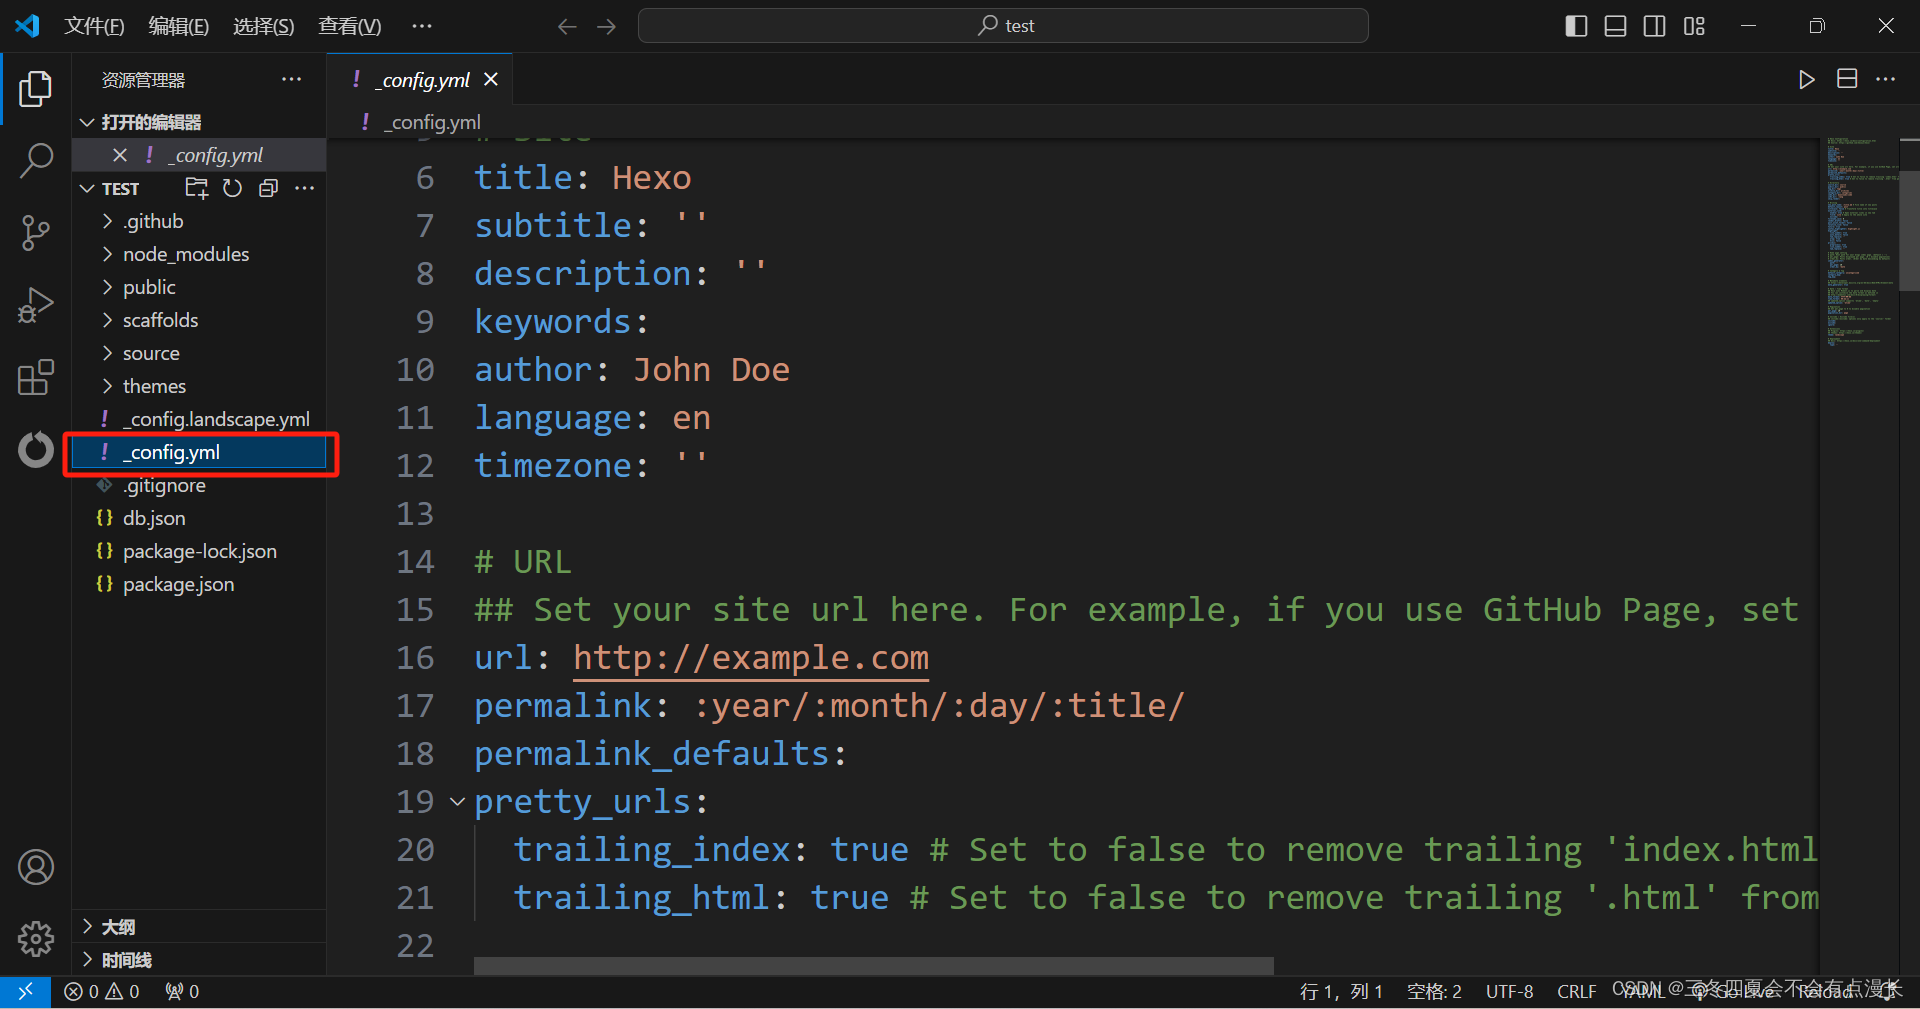Run the current file with play button

pos(1806,79)
